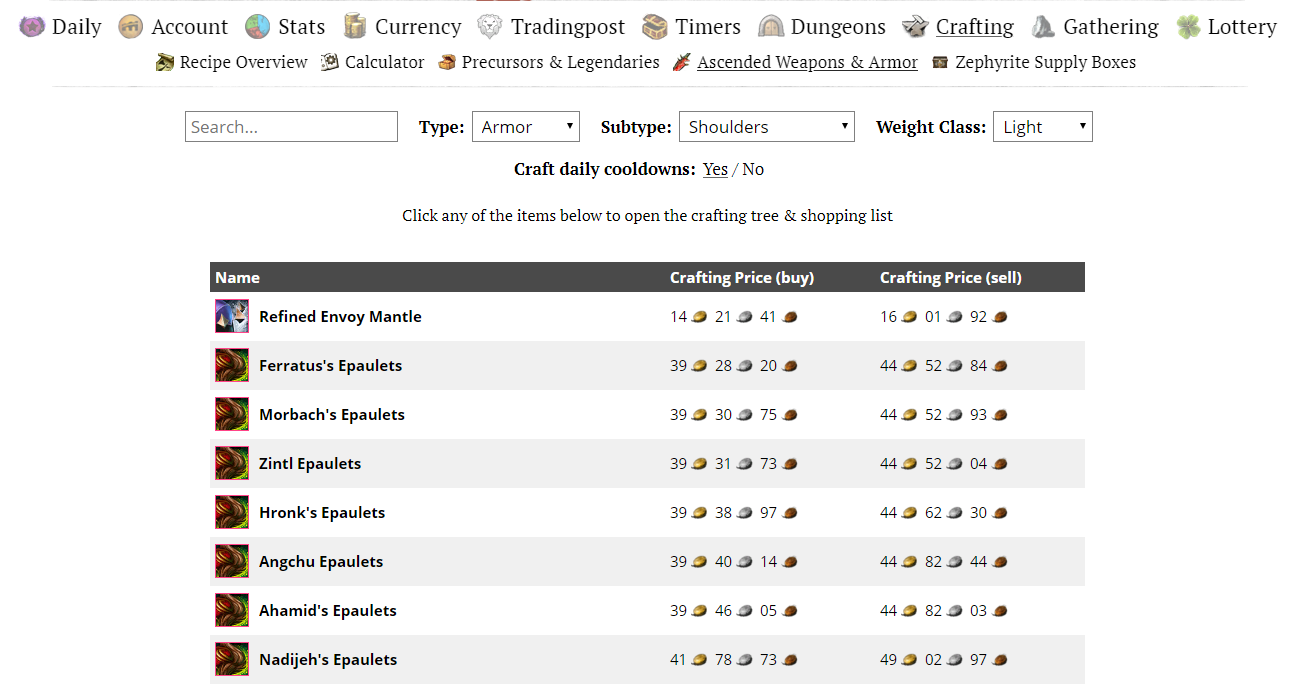Click the Timers chest icon
This screenshot has height=687, width=1292.
pyautogui.click(x=655, y=27)
